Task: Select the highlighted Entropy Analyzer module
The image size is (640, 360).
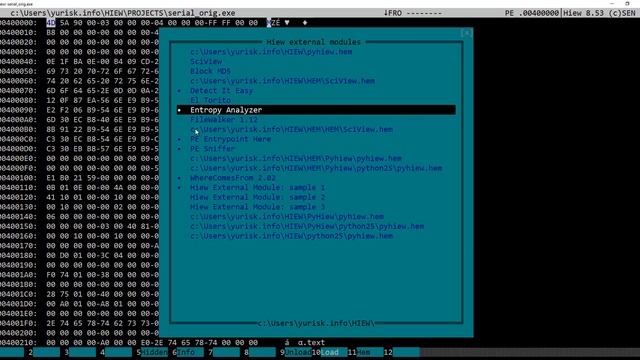Action: pyautogui.click(x=316, y=110)
